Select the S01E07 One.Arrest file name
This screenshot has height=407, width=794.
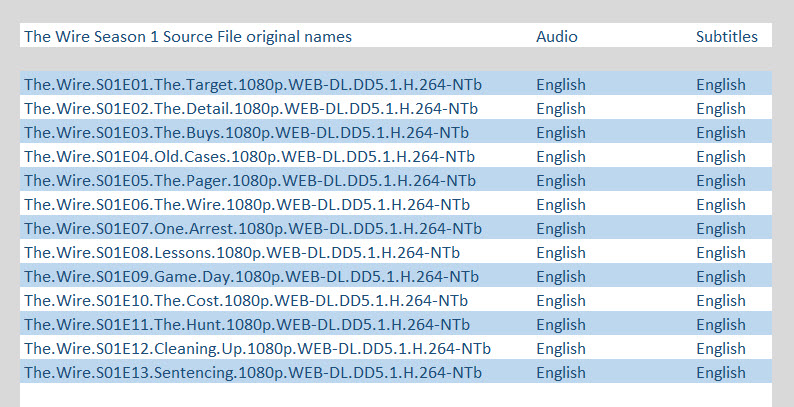tap(253, 229)
